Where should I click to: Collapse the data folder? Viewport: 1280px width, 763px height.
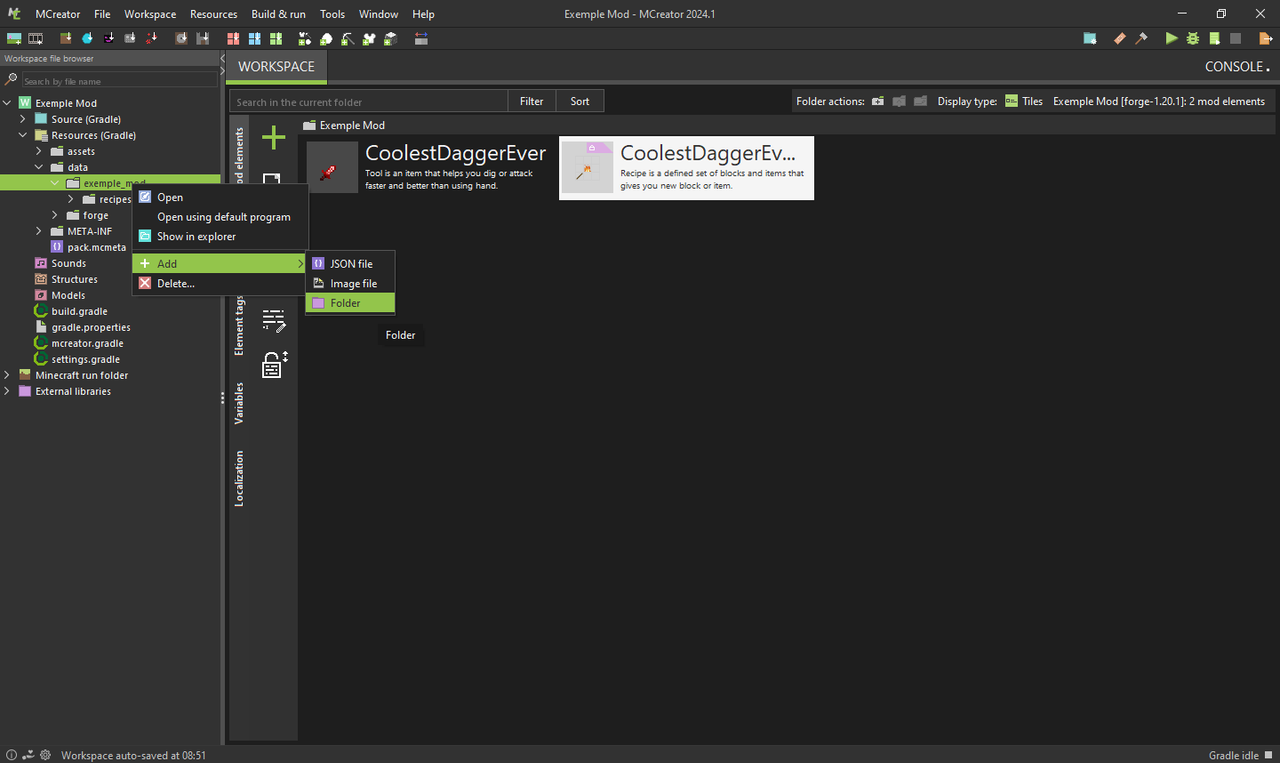[x=39, y=167]
